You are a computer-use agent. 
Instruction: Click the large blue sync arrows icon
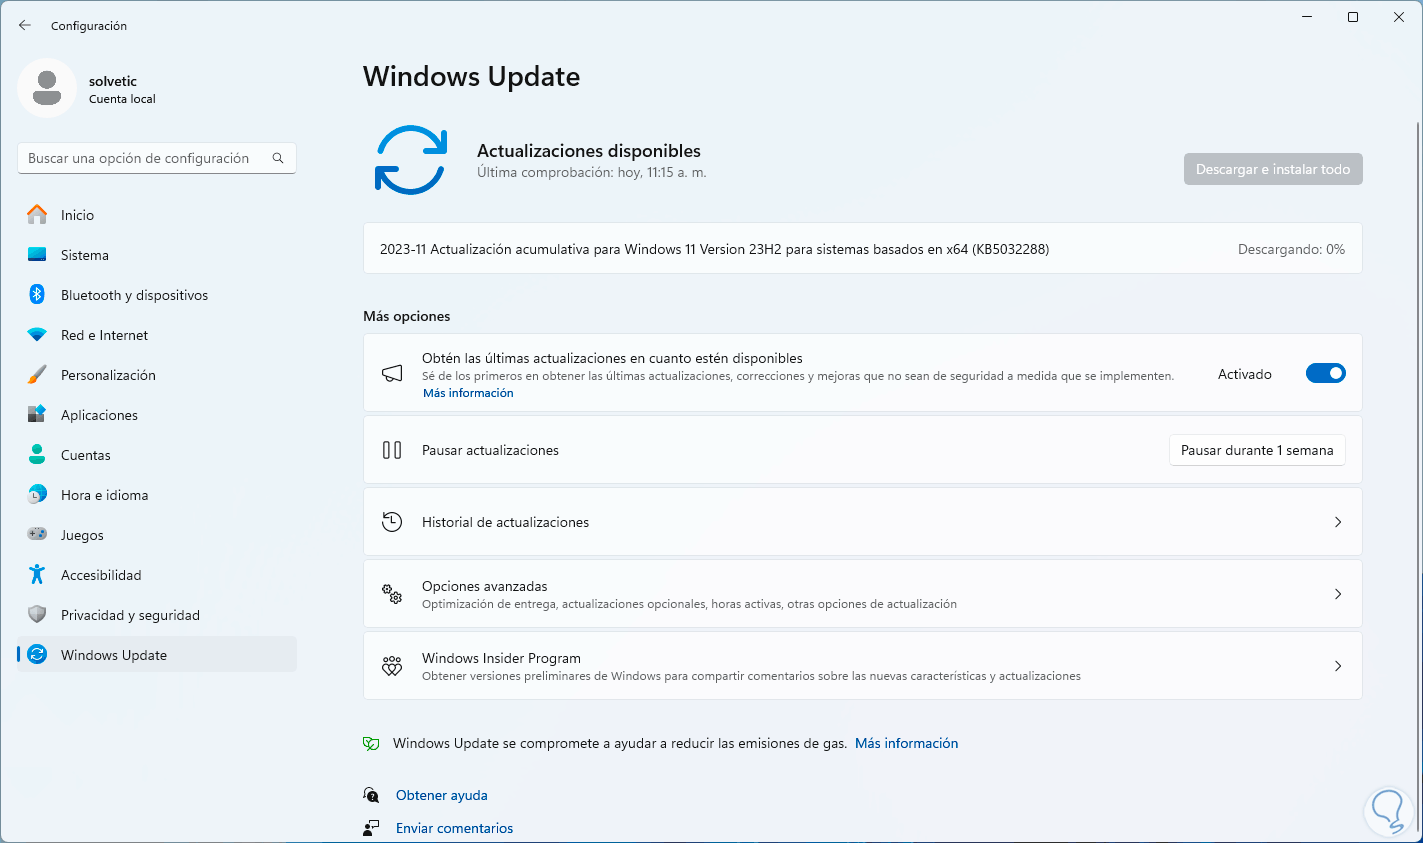point(410,160)
